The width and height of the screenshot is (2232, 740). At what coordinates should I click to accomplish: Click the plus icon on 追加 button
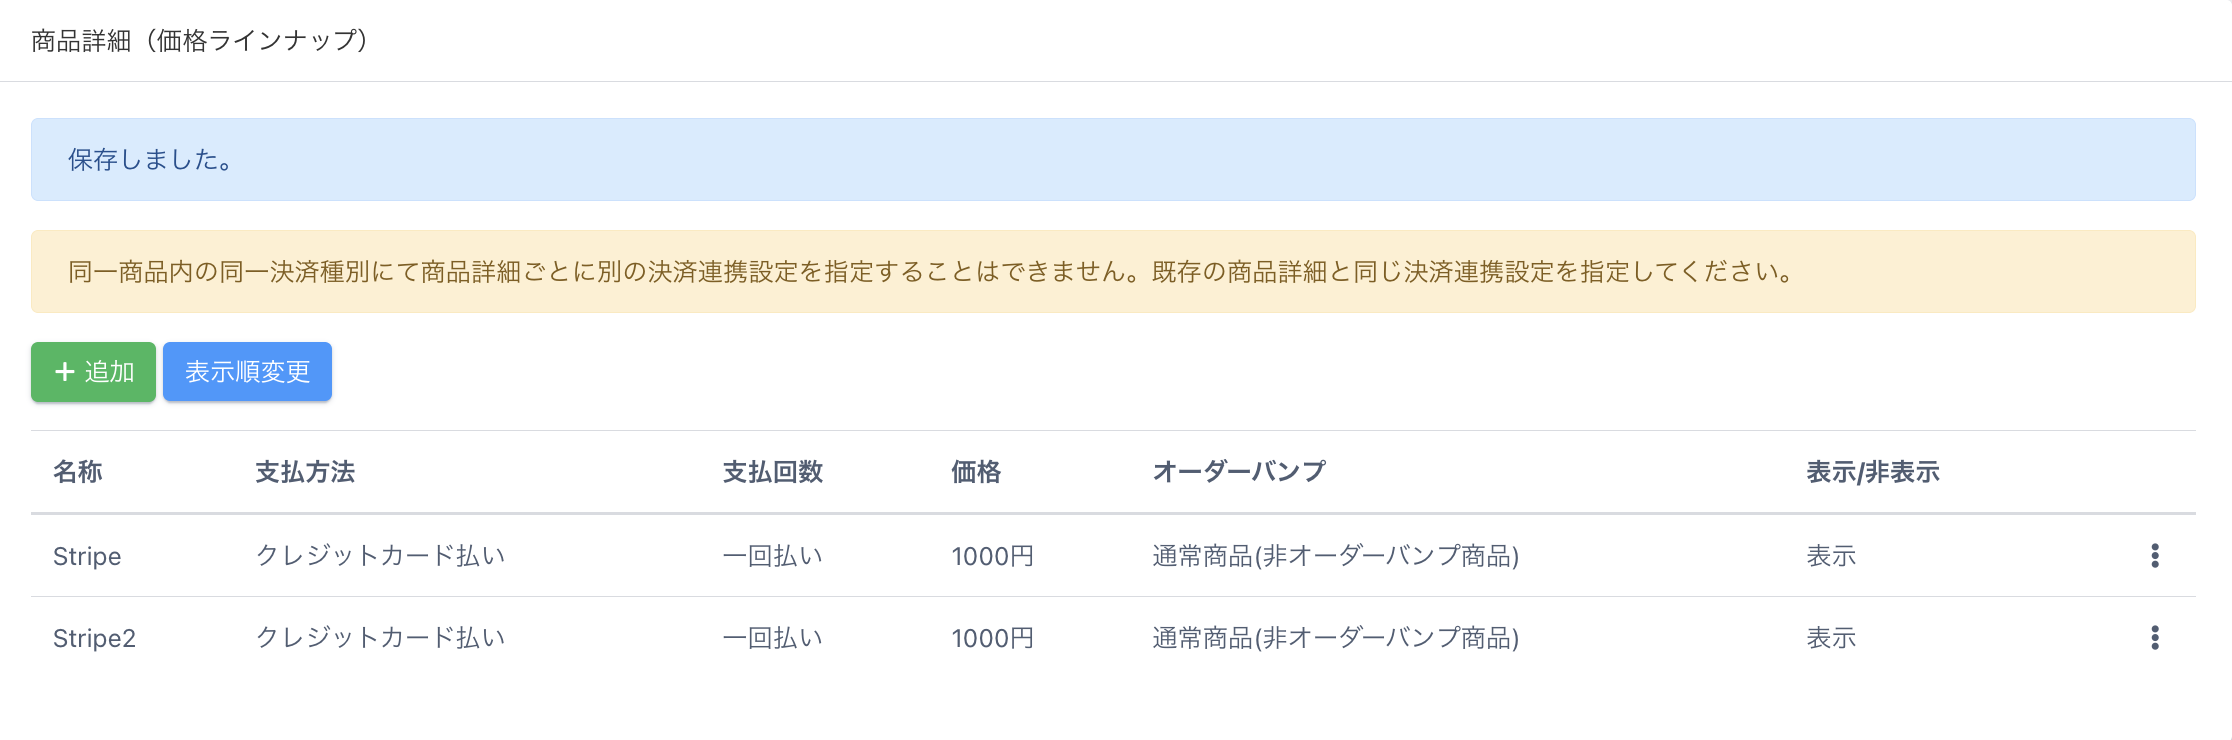(x=65, y=372)
